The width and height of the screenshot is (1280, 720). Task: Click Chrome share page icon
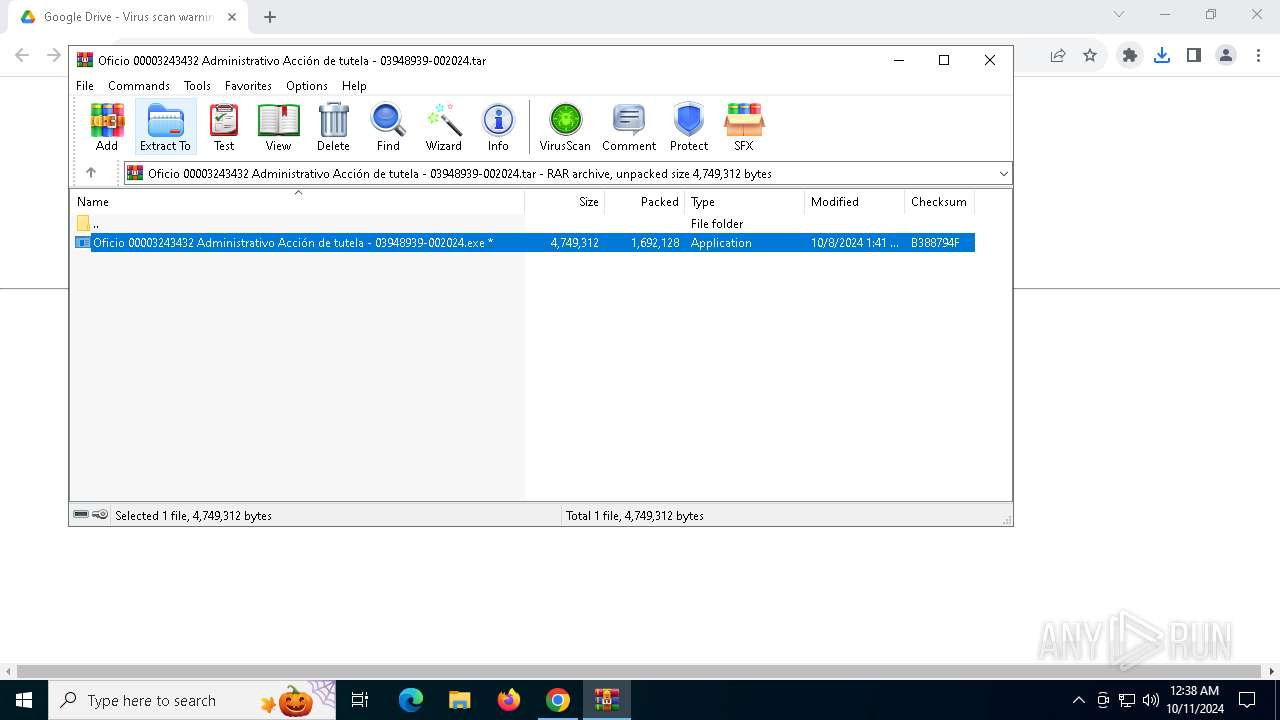point(1058,56)
